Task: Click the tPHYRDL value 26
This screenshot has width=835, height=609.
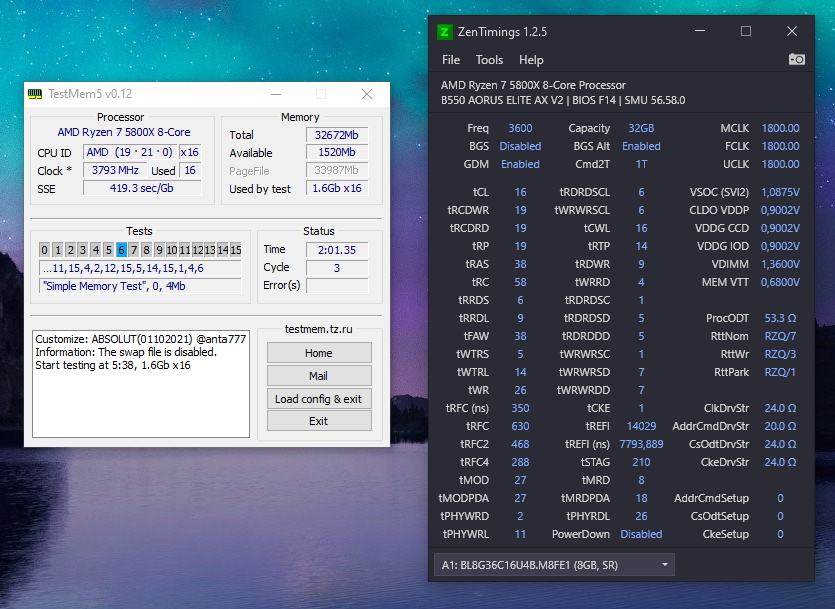Action: point(641,516)
